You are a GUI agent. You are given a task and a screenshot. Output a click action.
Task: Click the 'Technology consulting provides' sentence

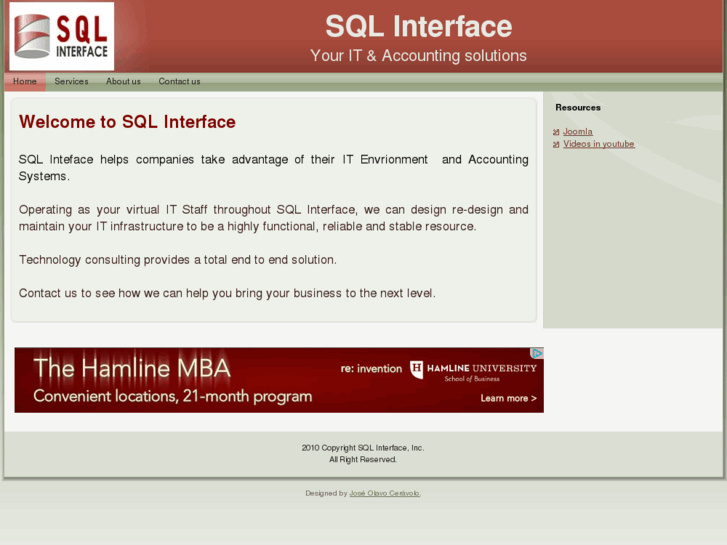pos(178,260)
